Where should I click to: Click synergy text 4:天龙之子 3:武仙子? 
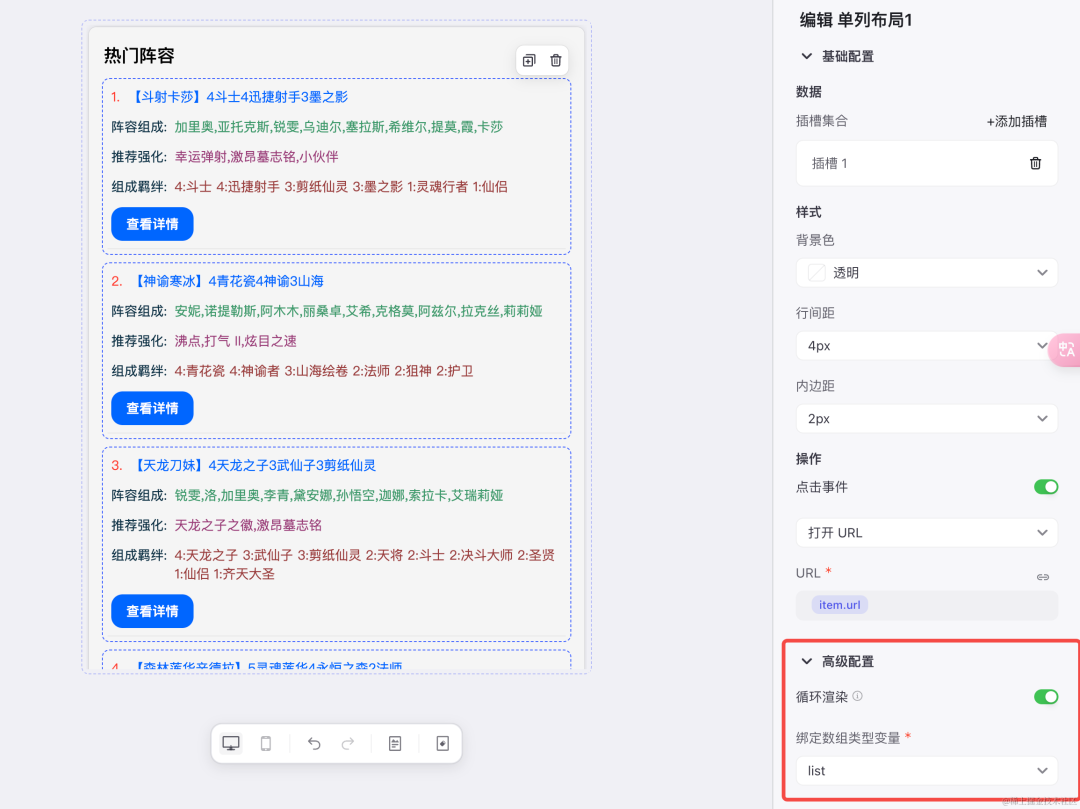[364, 565]
